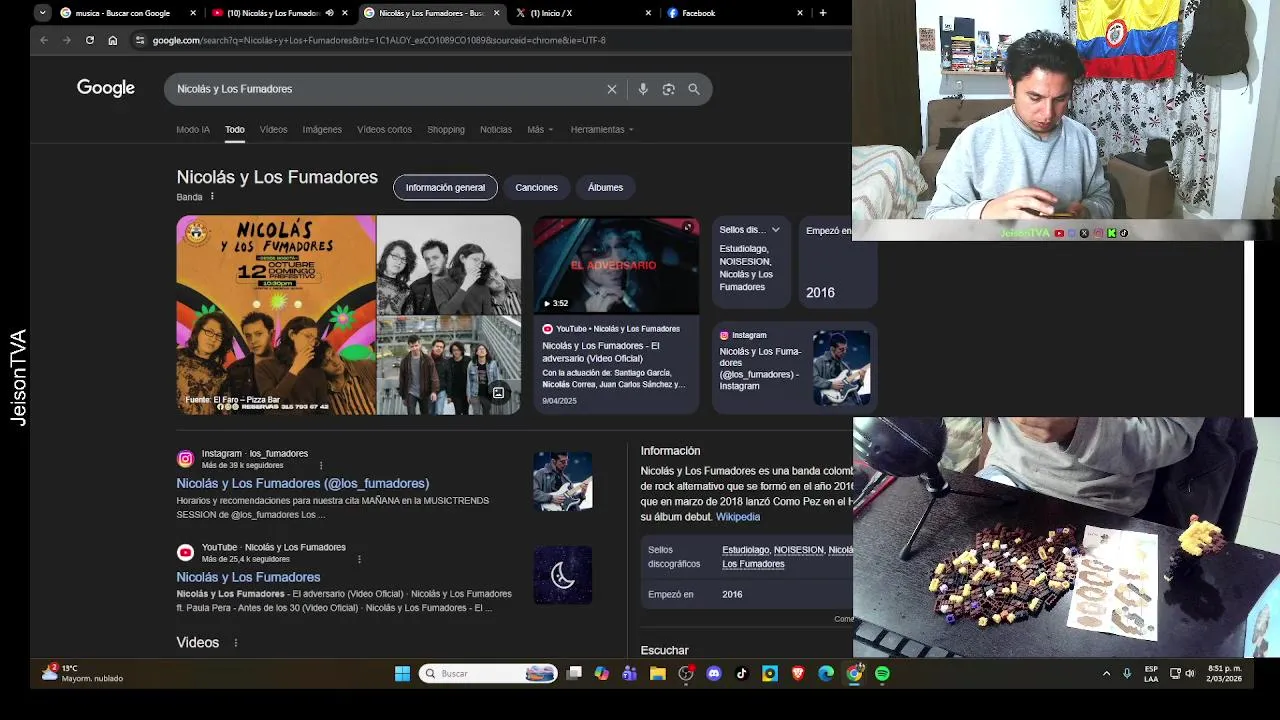
Task: Go back to the previous page
Action: 44,40
